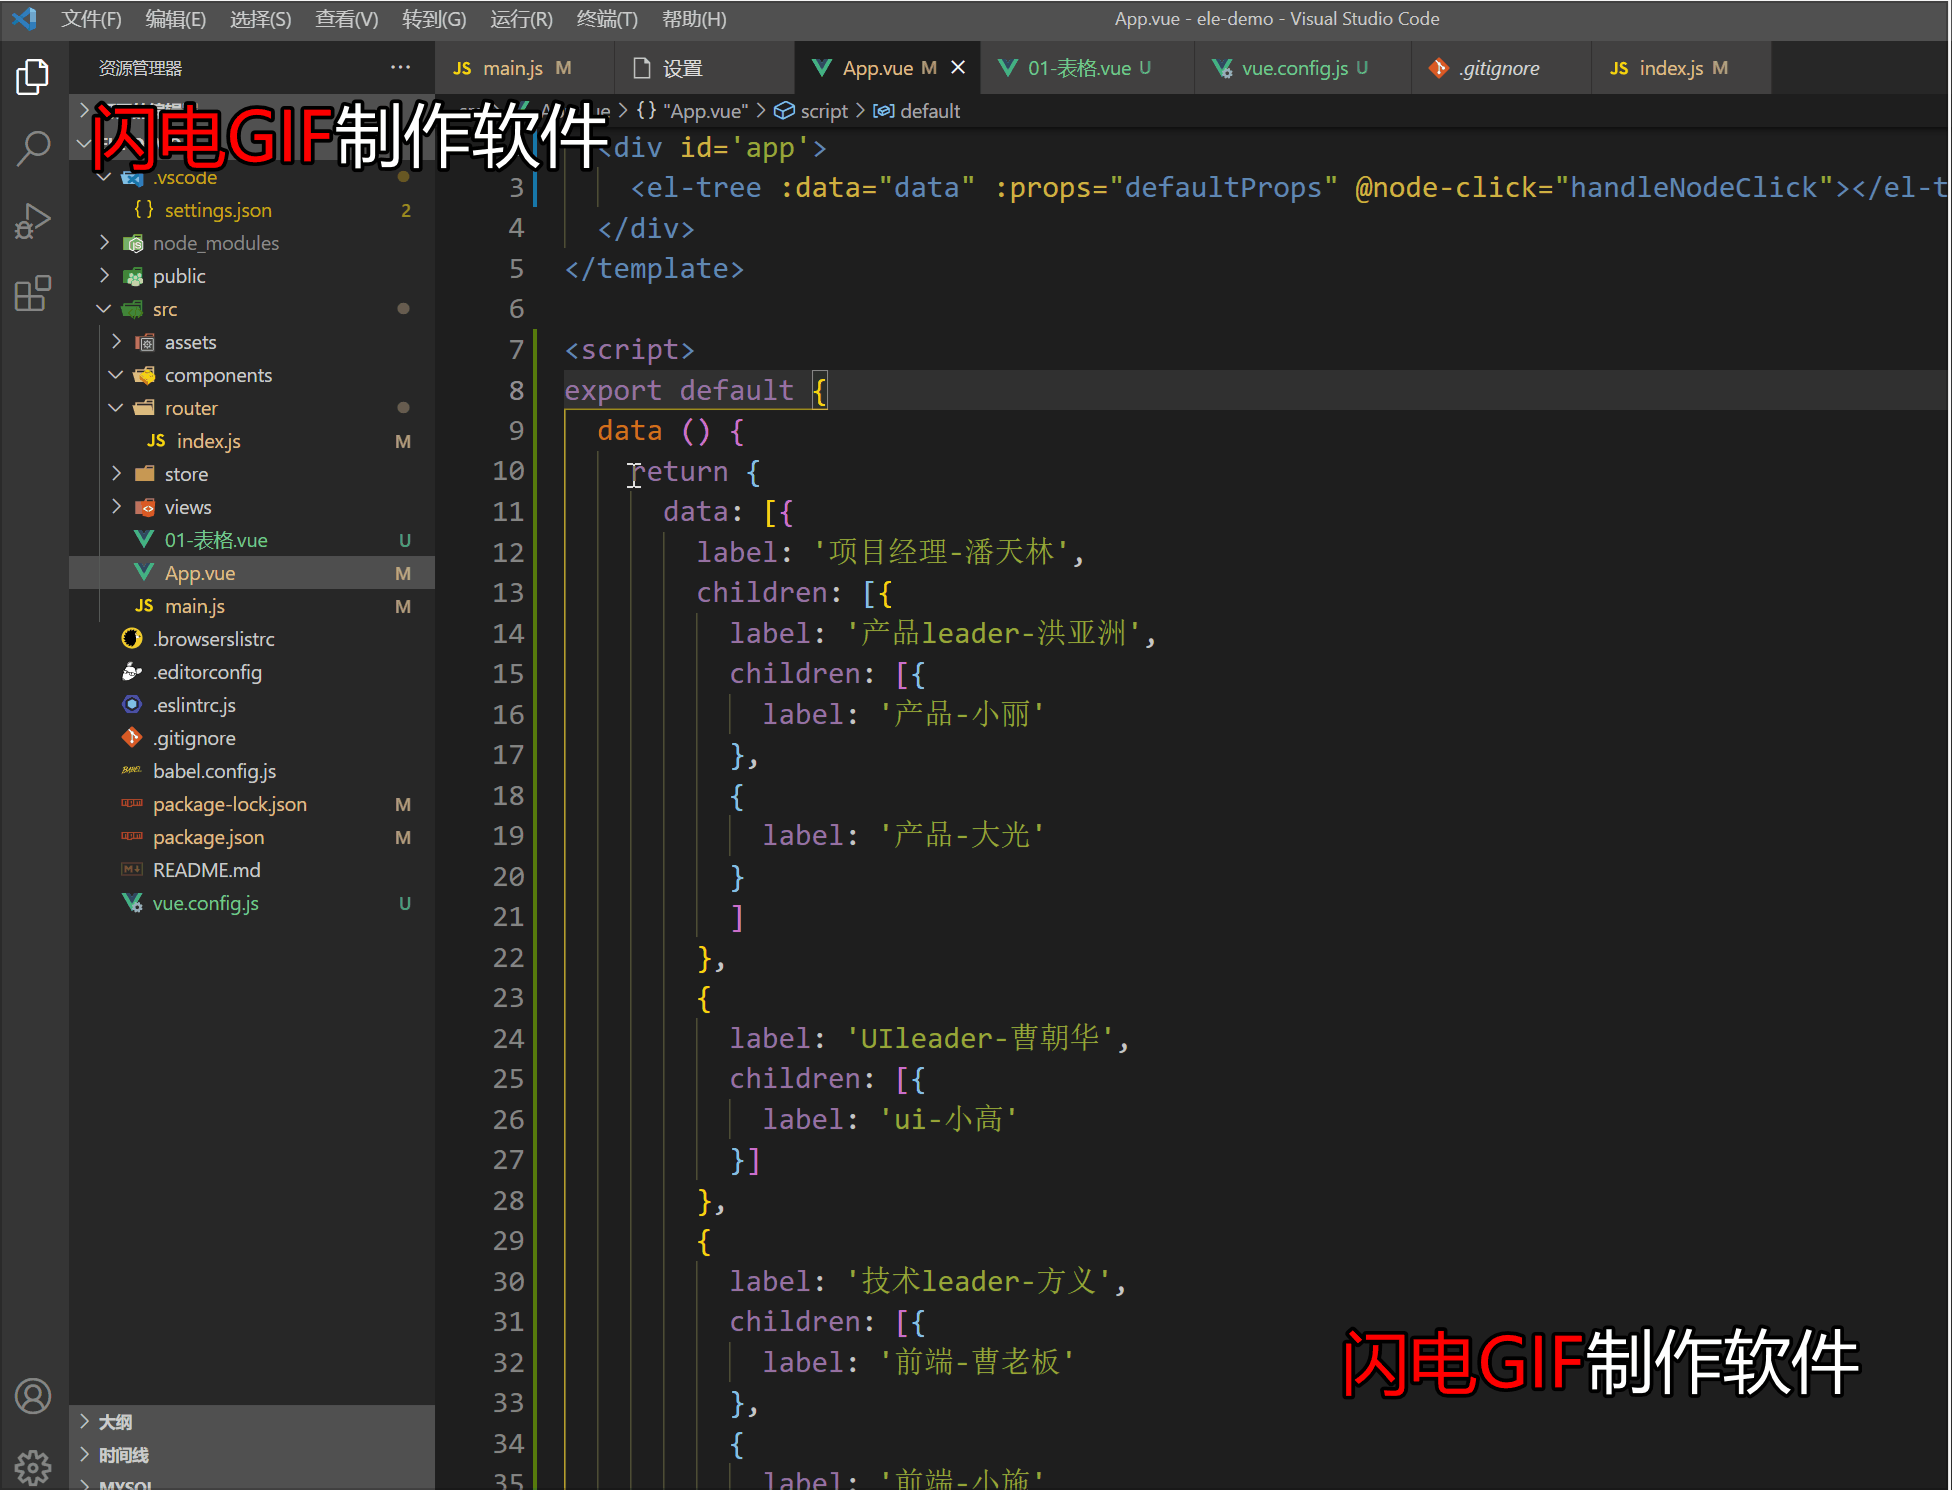This screenshot has height=1490, width=1952.
Task: Click 'script' in the breadcrumb bar
Action: click(823, 110)
